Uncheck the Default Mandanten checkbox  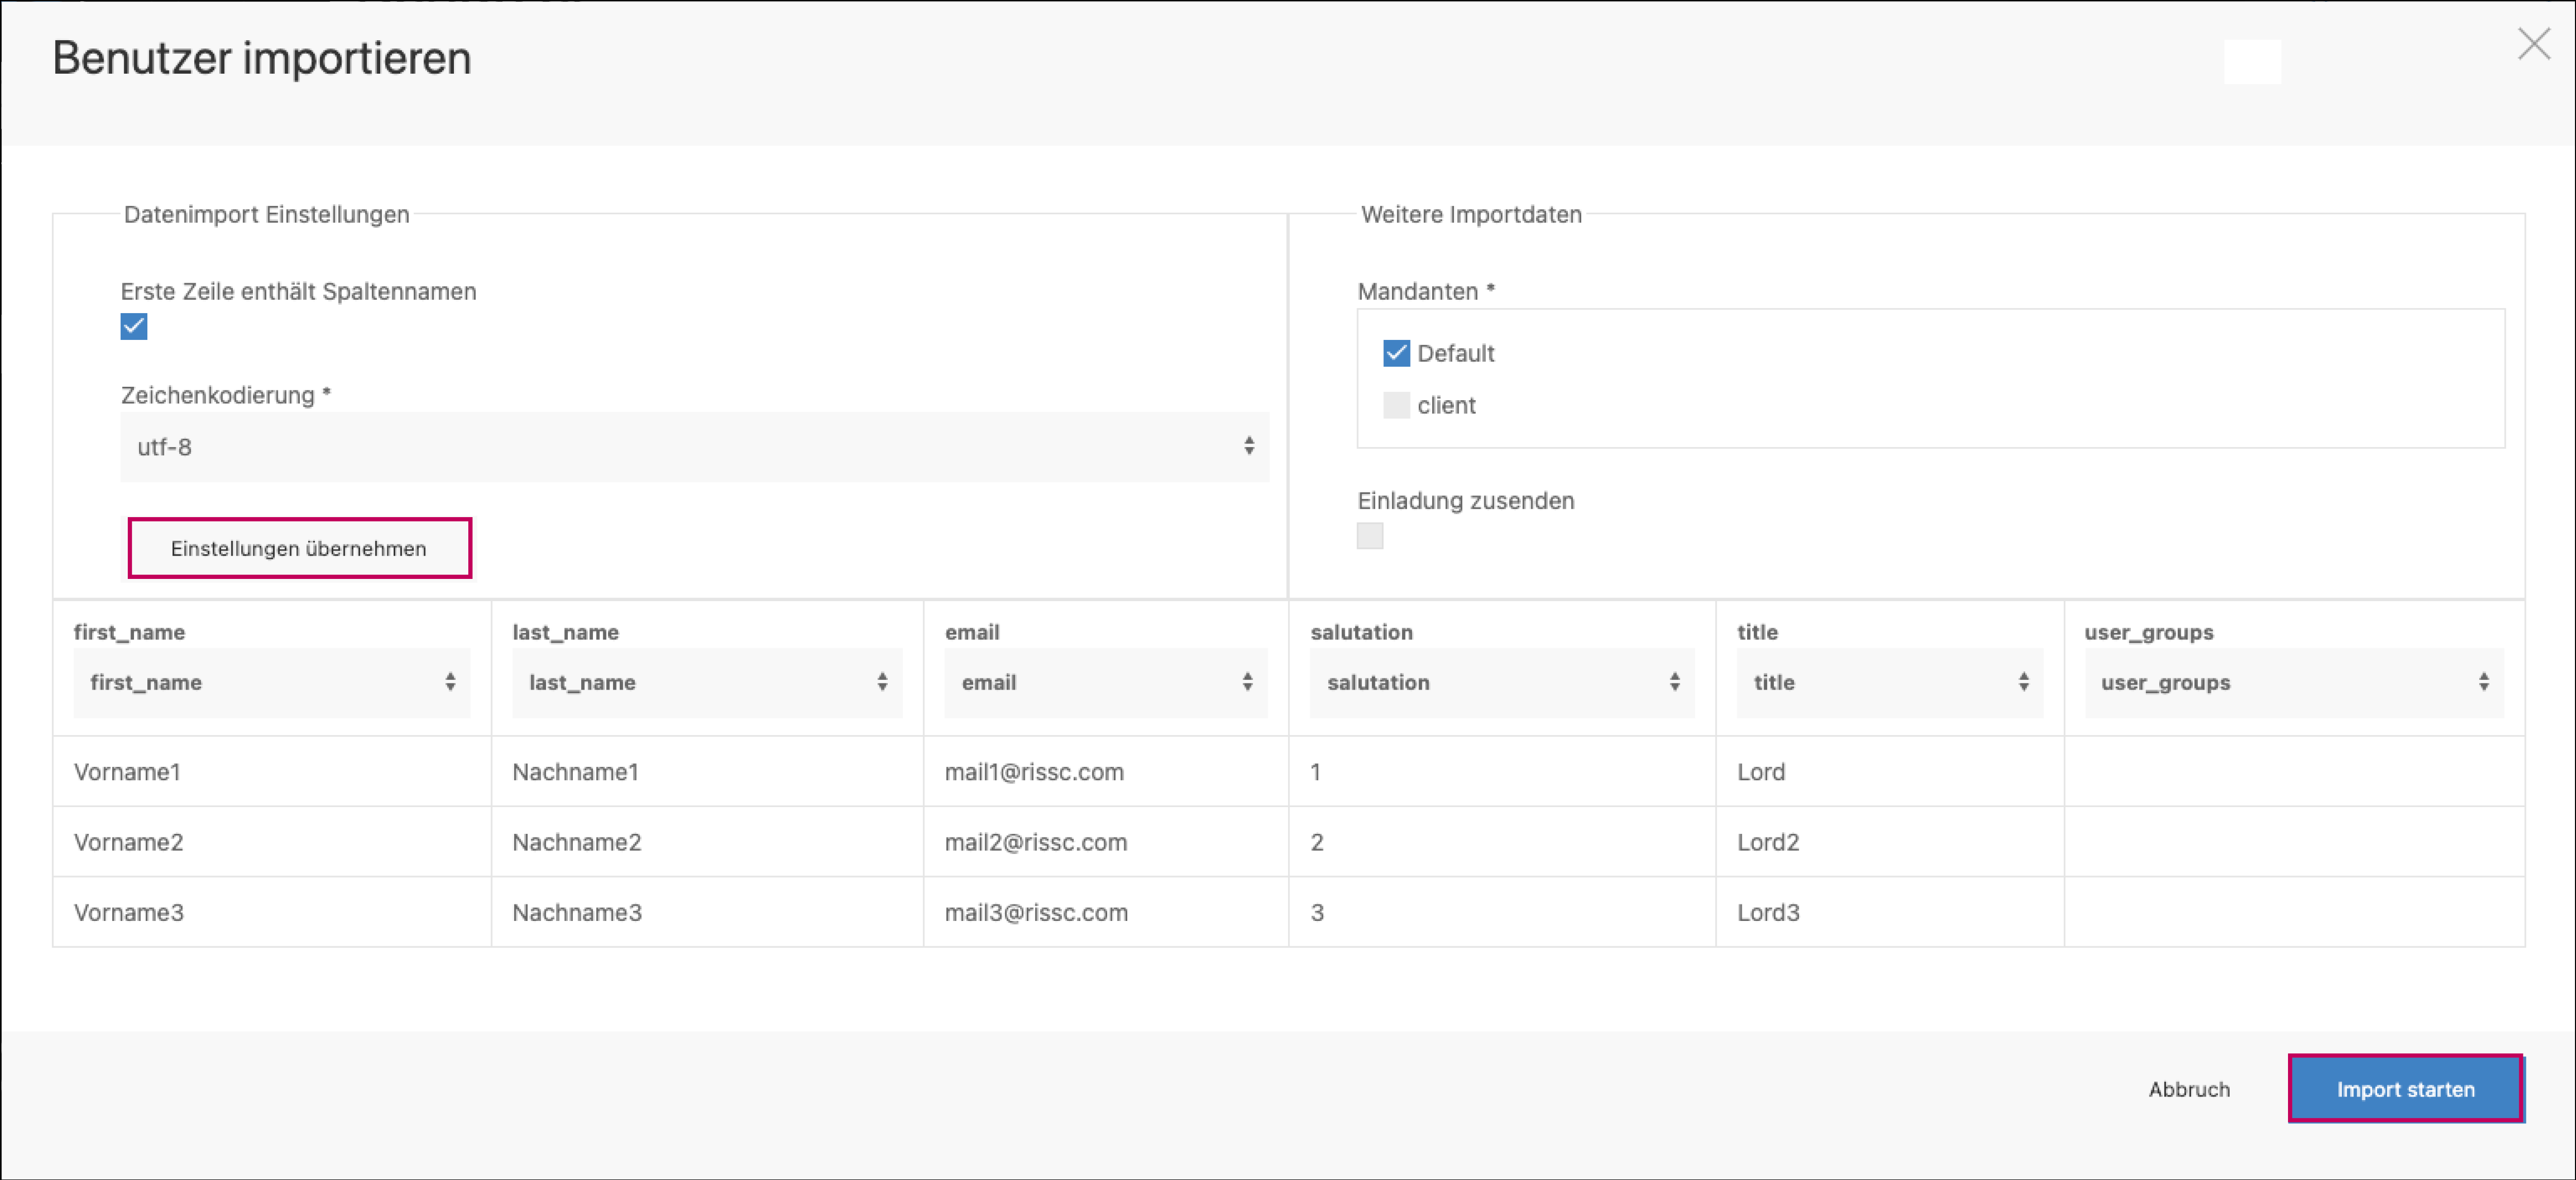click(x=1396, y=353)
